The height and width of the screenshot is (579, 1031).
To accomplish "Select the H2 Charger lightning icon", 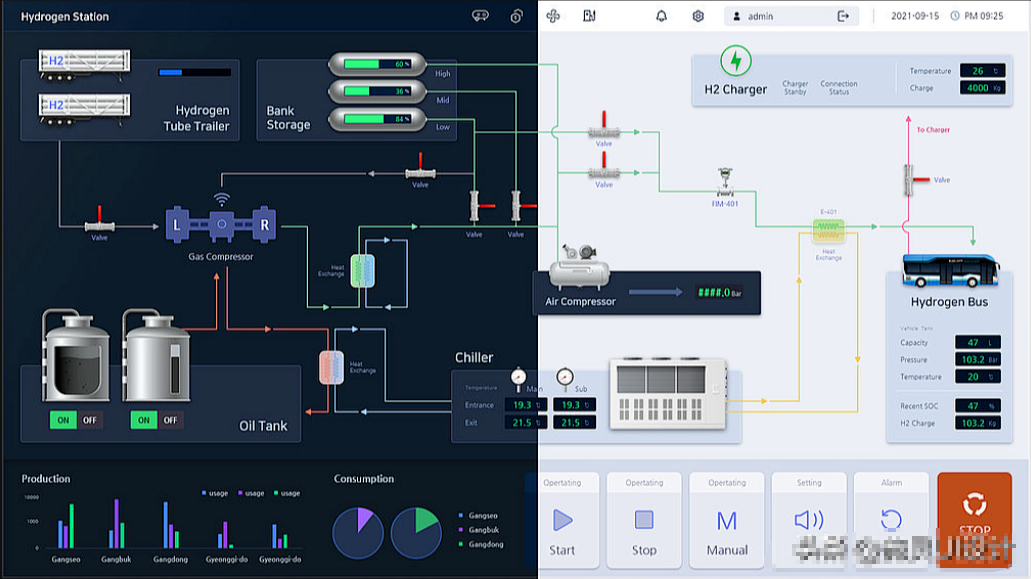I will 736,61.
